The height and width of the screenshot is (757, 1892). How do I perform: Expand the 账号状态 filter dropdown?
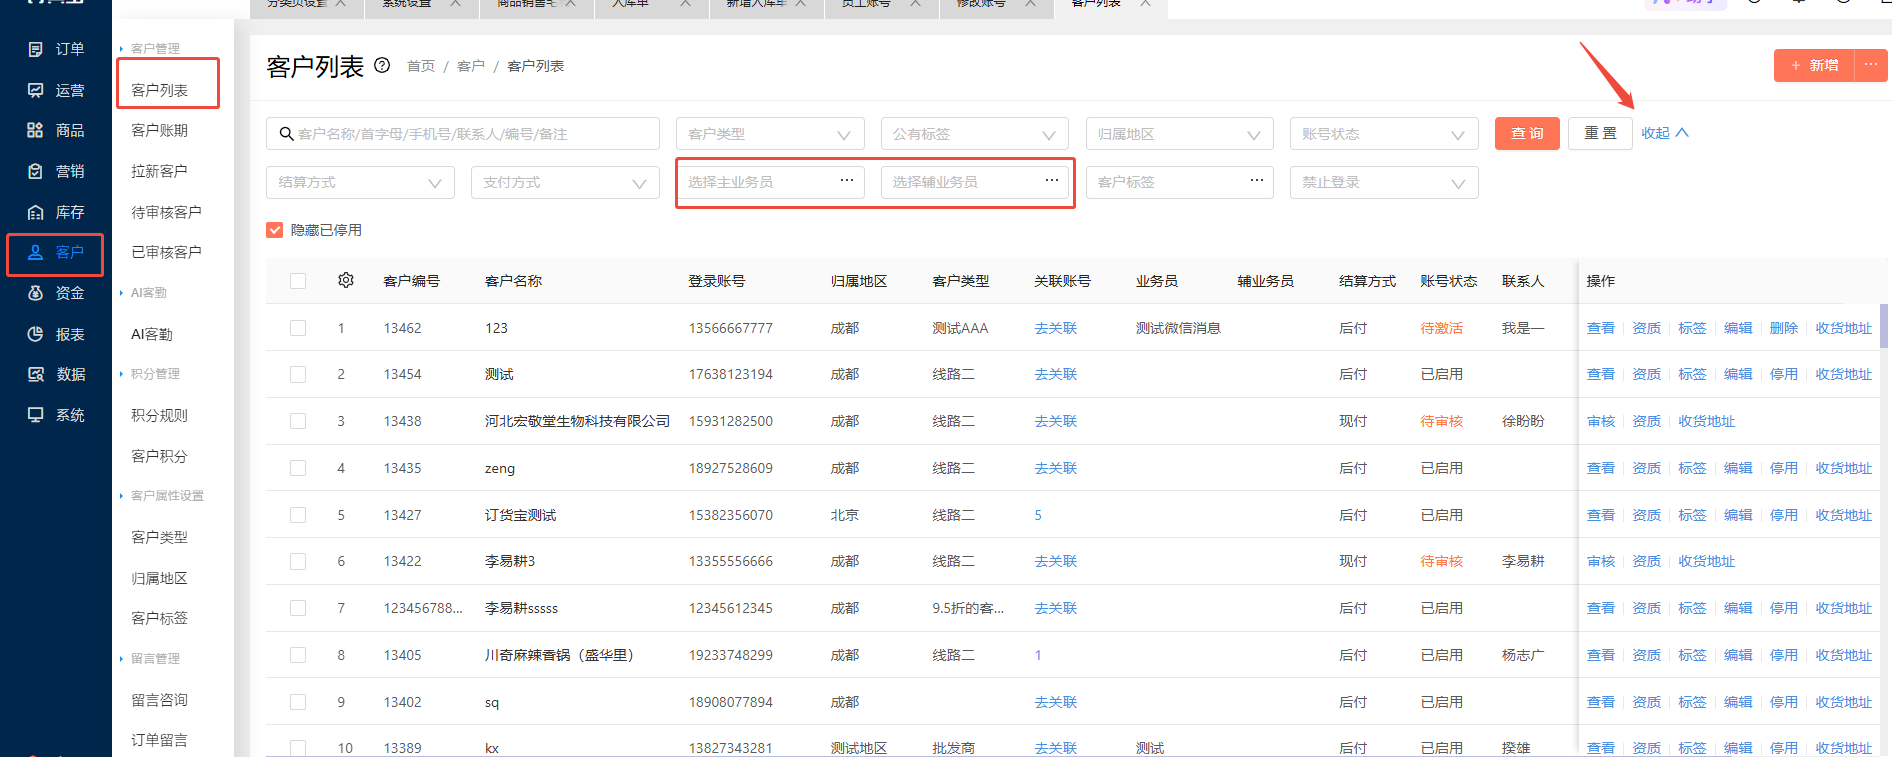(1384, 134)
